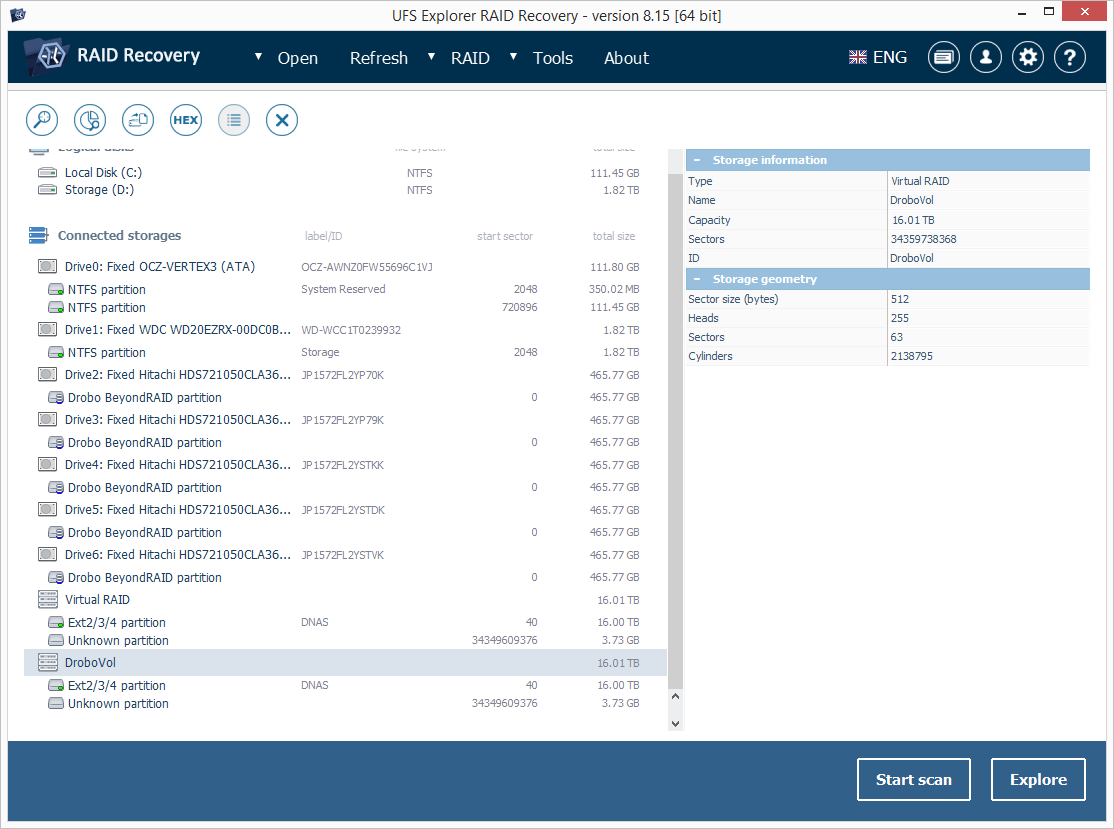Select Ext2/3/4 partition under DroboVol
The image size is (1114, 829).
click(x=345, y=686)
